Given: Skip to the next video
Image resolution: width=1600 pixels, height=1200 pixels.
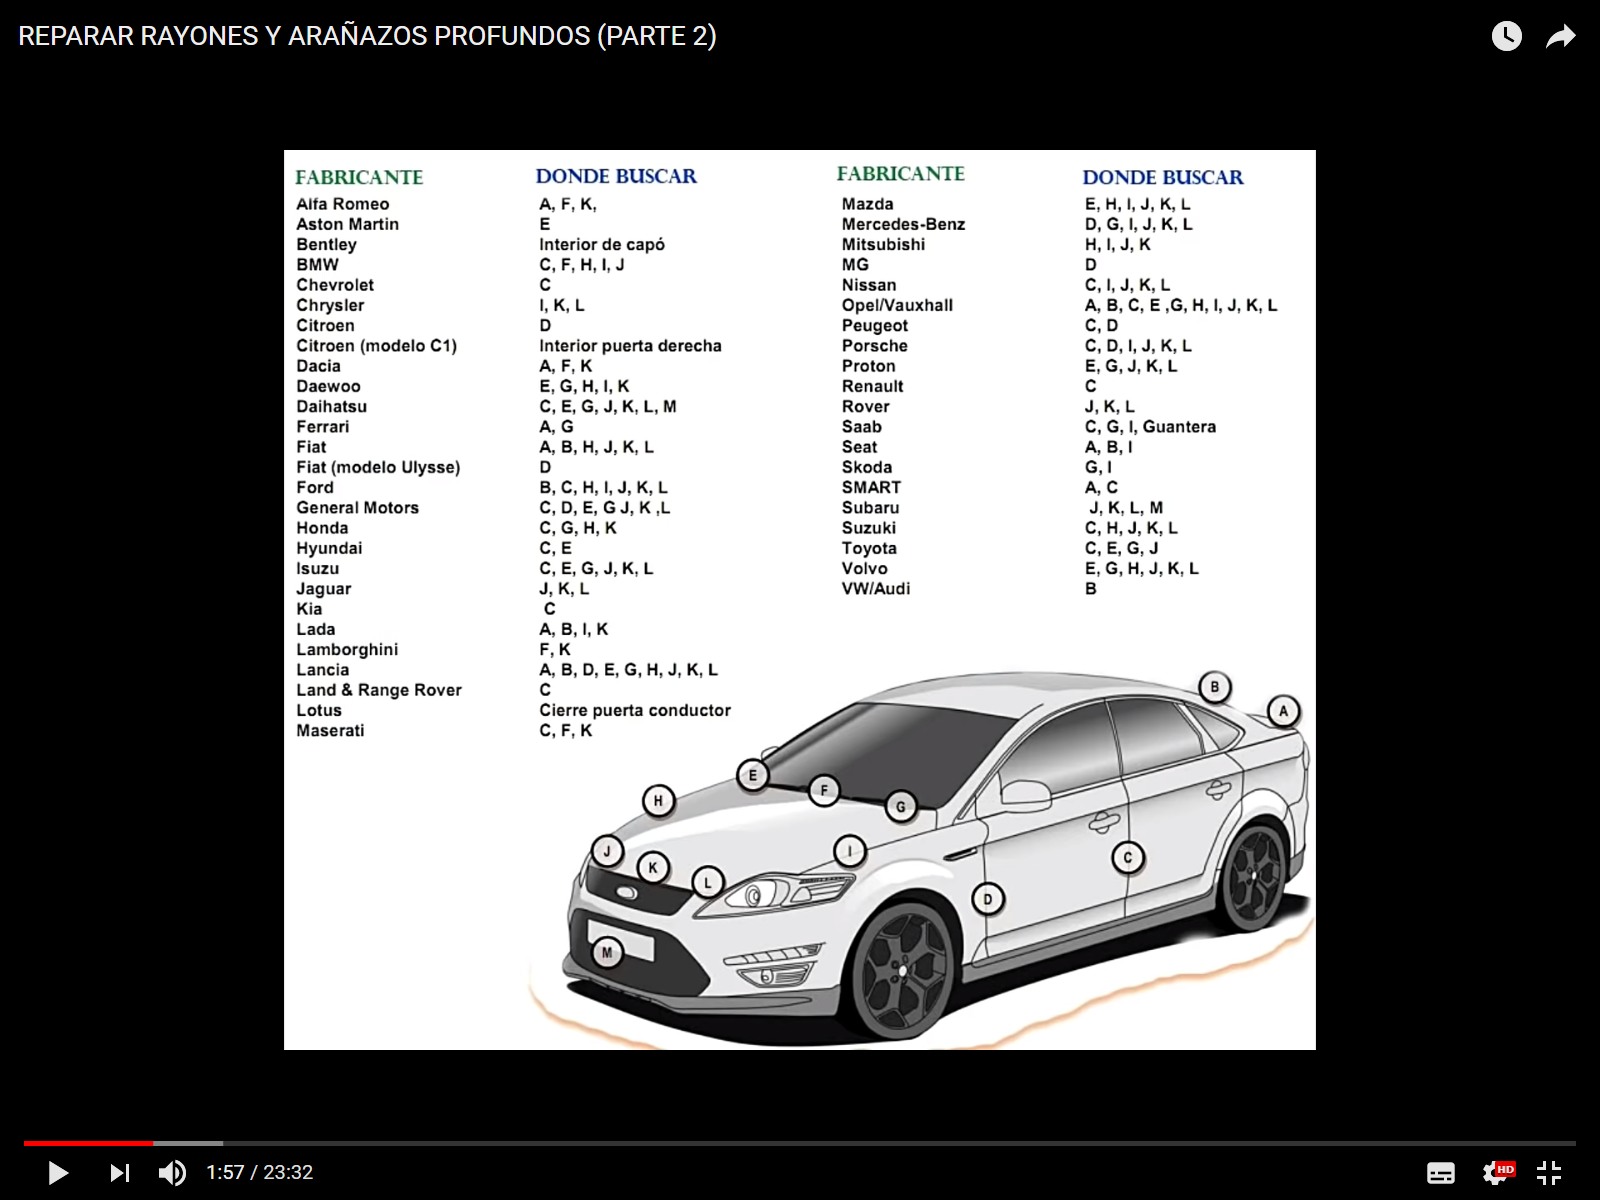Looking at the screenshot, I should (120, 1172).
